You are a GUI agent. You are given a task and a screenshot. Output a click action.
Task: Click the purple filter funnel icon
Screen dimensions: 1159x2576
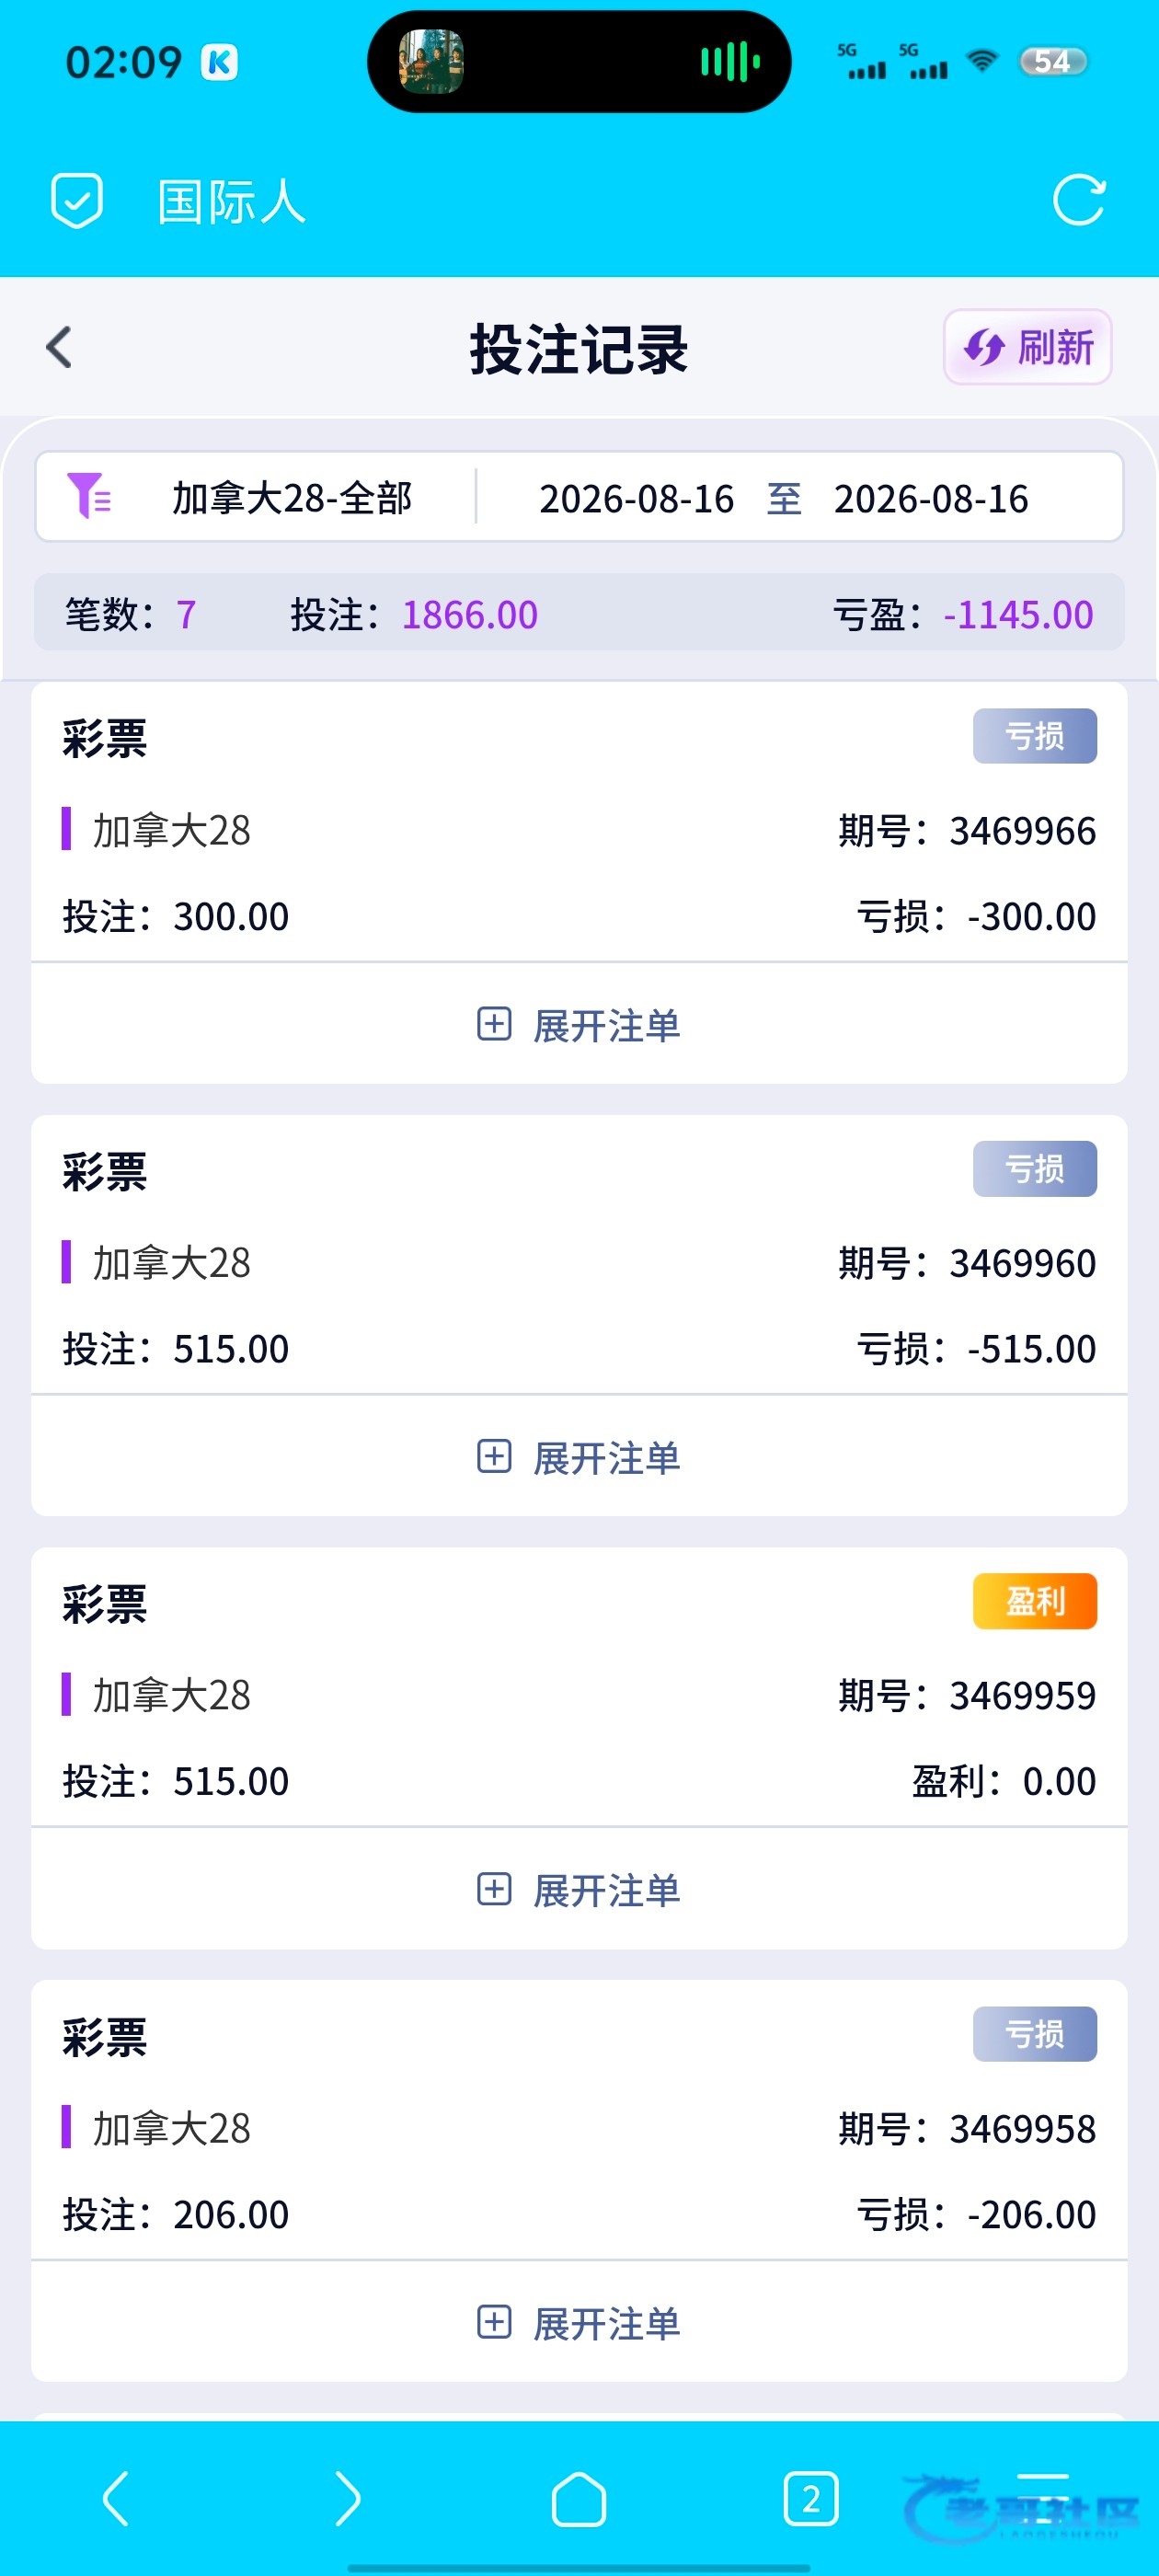(88, 496)
